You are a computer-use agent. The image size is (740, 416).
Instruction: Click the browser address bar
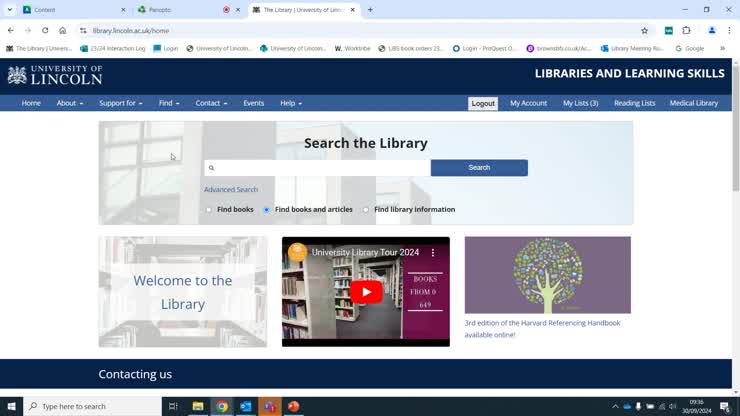coord(361,31)
